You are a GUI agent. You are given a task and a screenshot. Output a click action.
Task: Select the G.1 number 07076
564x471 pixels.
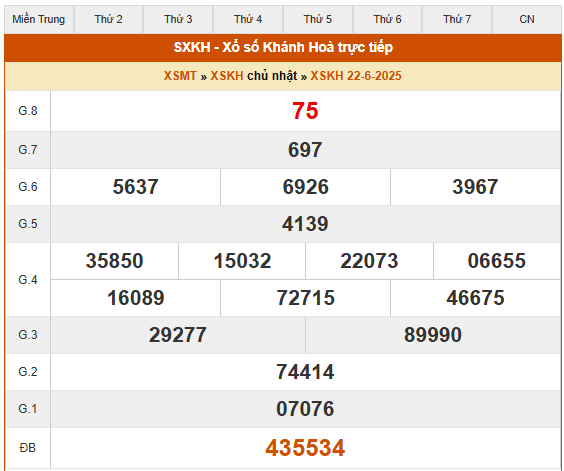pyautogui.click(x=305, y=409)
